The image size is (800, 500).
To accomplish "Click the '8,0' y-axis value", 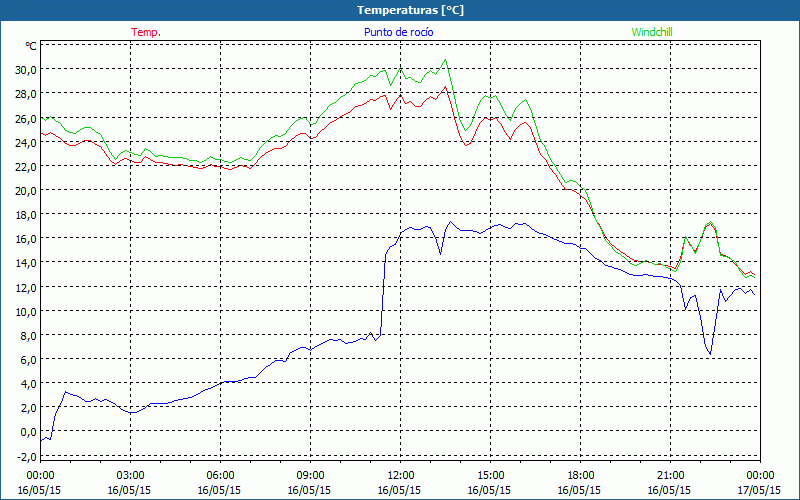I will click(28, 336).
